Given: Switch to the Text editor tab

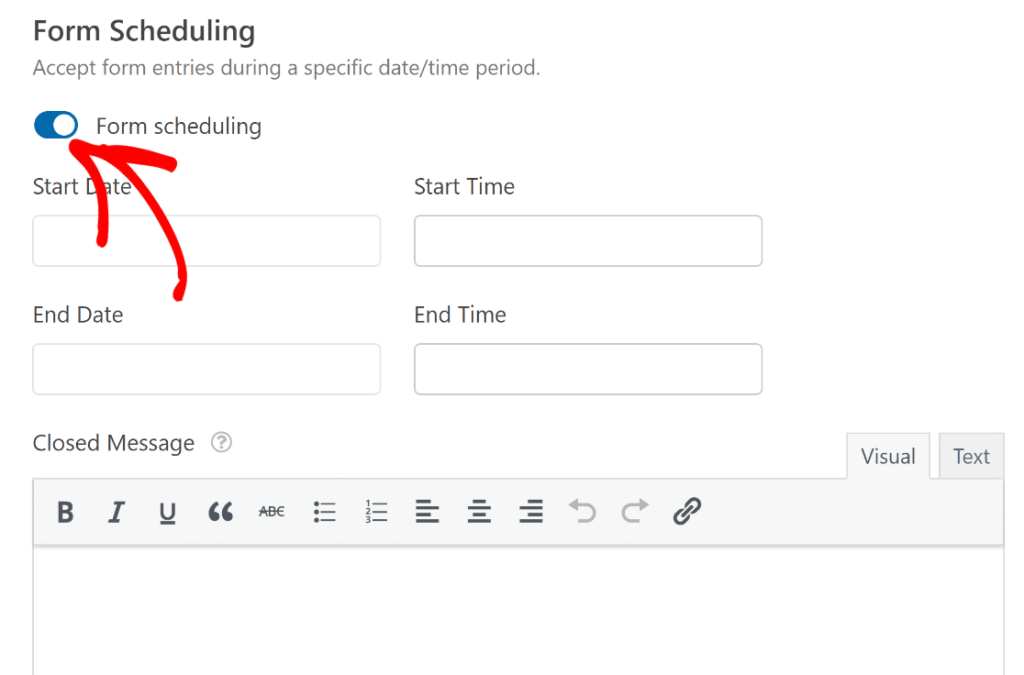Looking at the screenshot, I should [971, 456].
